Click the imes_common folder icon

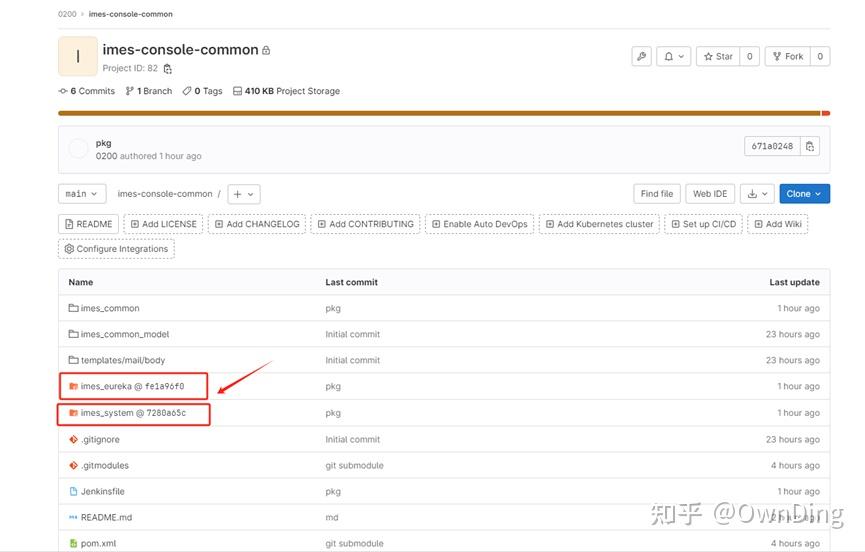73,308
